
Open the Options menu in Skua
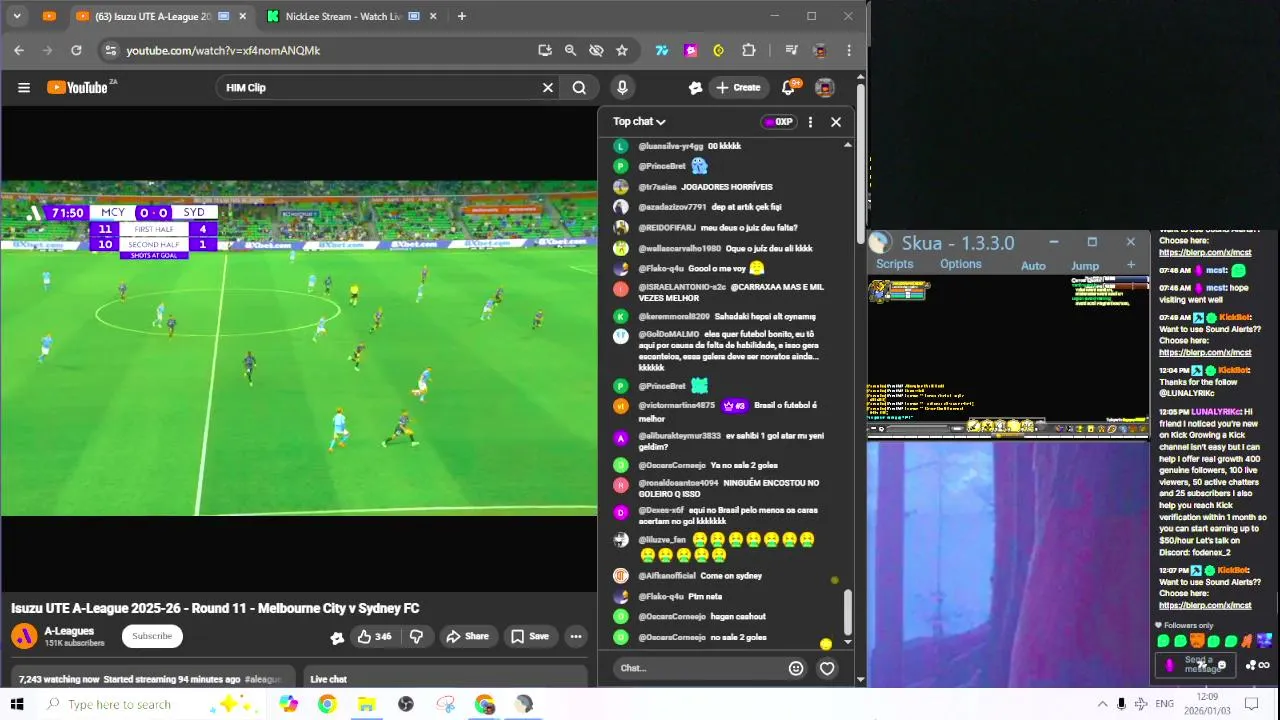(960, 264)
